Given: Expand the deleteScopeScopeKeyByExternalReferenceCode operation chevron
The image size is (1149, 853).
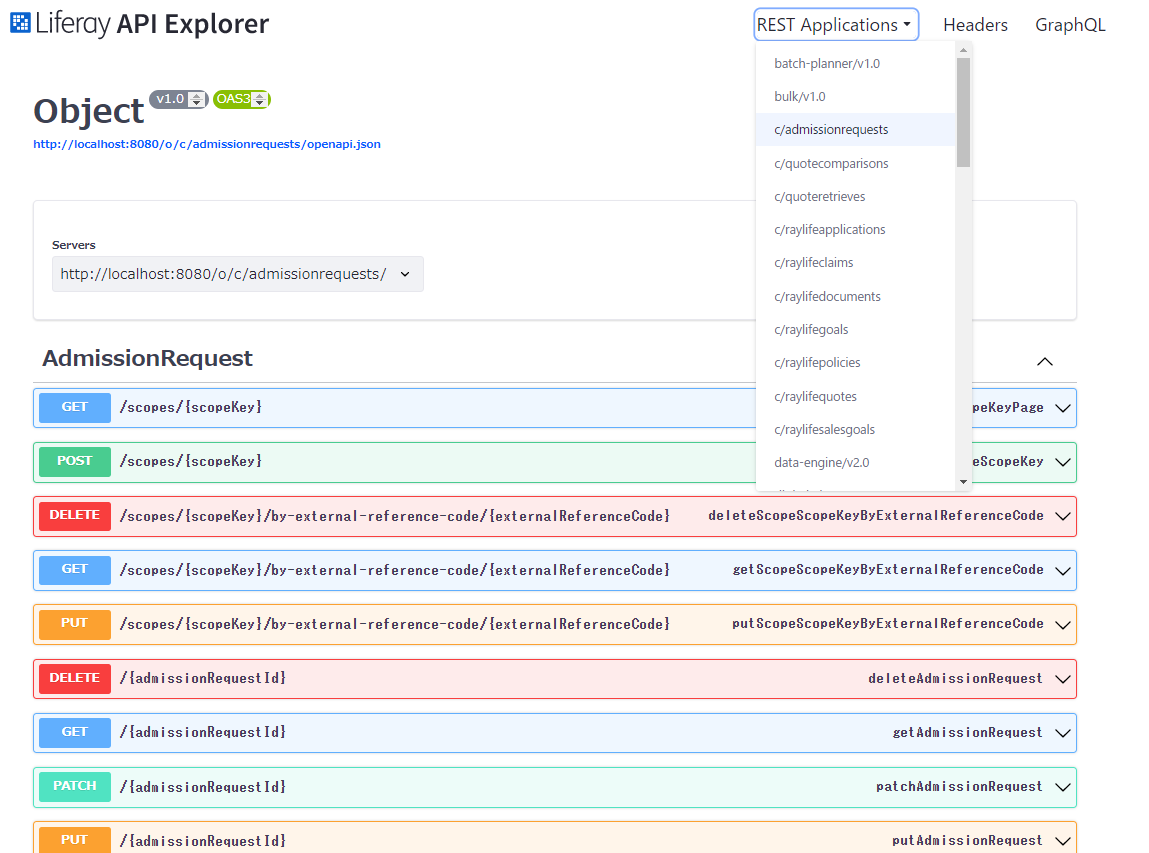Looking at the screenshot, I should click(1063, 517).
